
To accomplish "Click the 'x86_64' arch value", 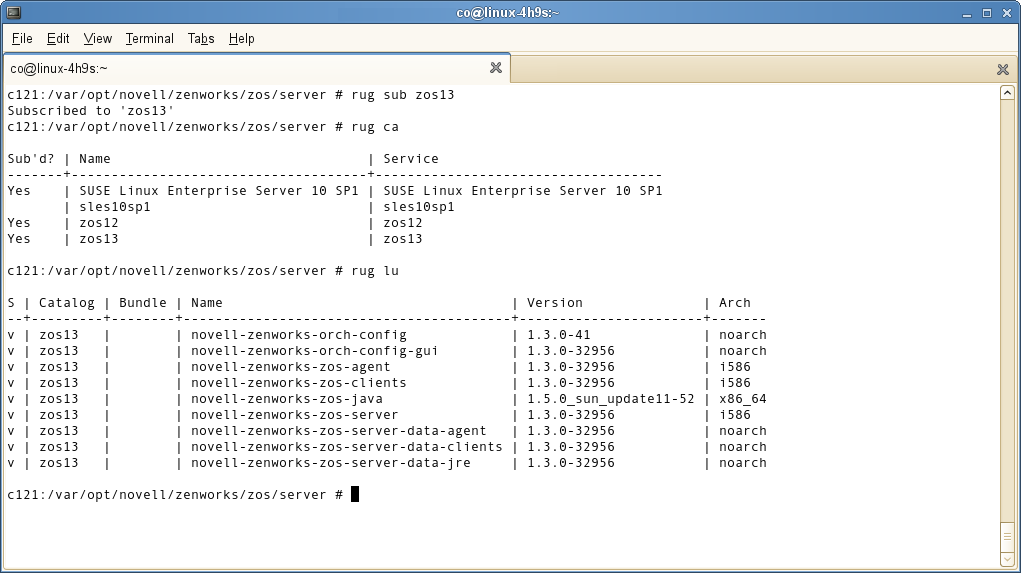I will pyautogui.click(x=742, y=398).
